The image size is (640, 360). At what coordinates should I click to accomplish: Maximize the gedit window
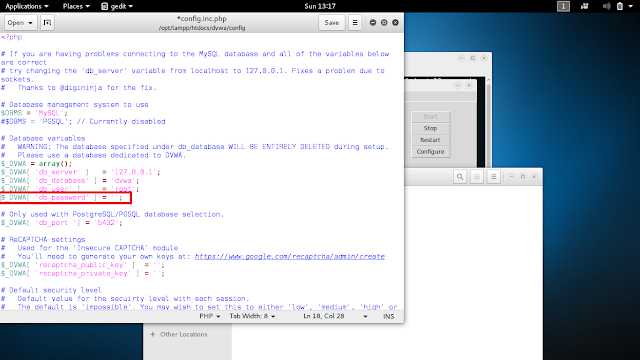(384, 22)
